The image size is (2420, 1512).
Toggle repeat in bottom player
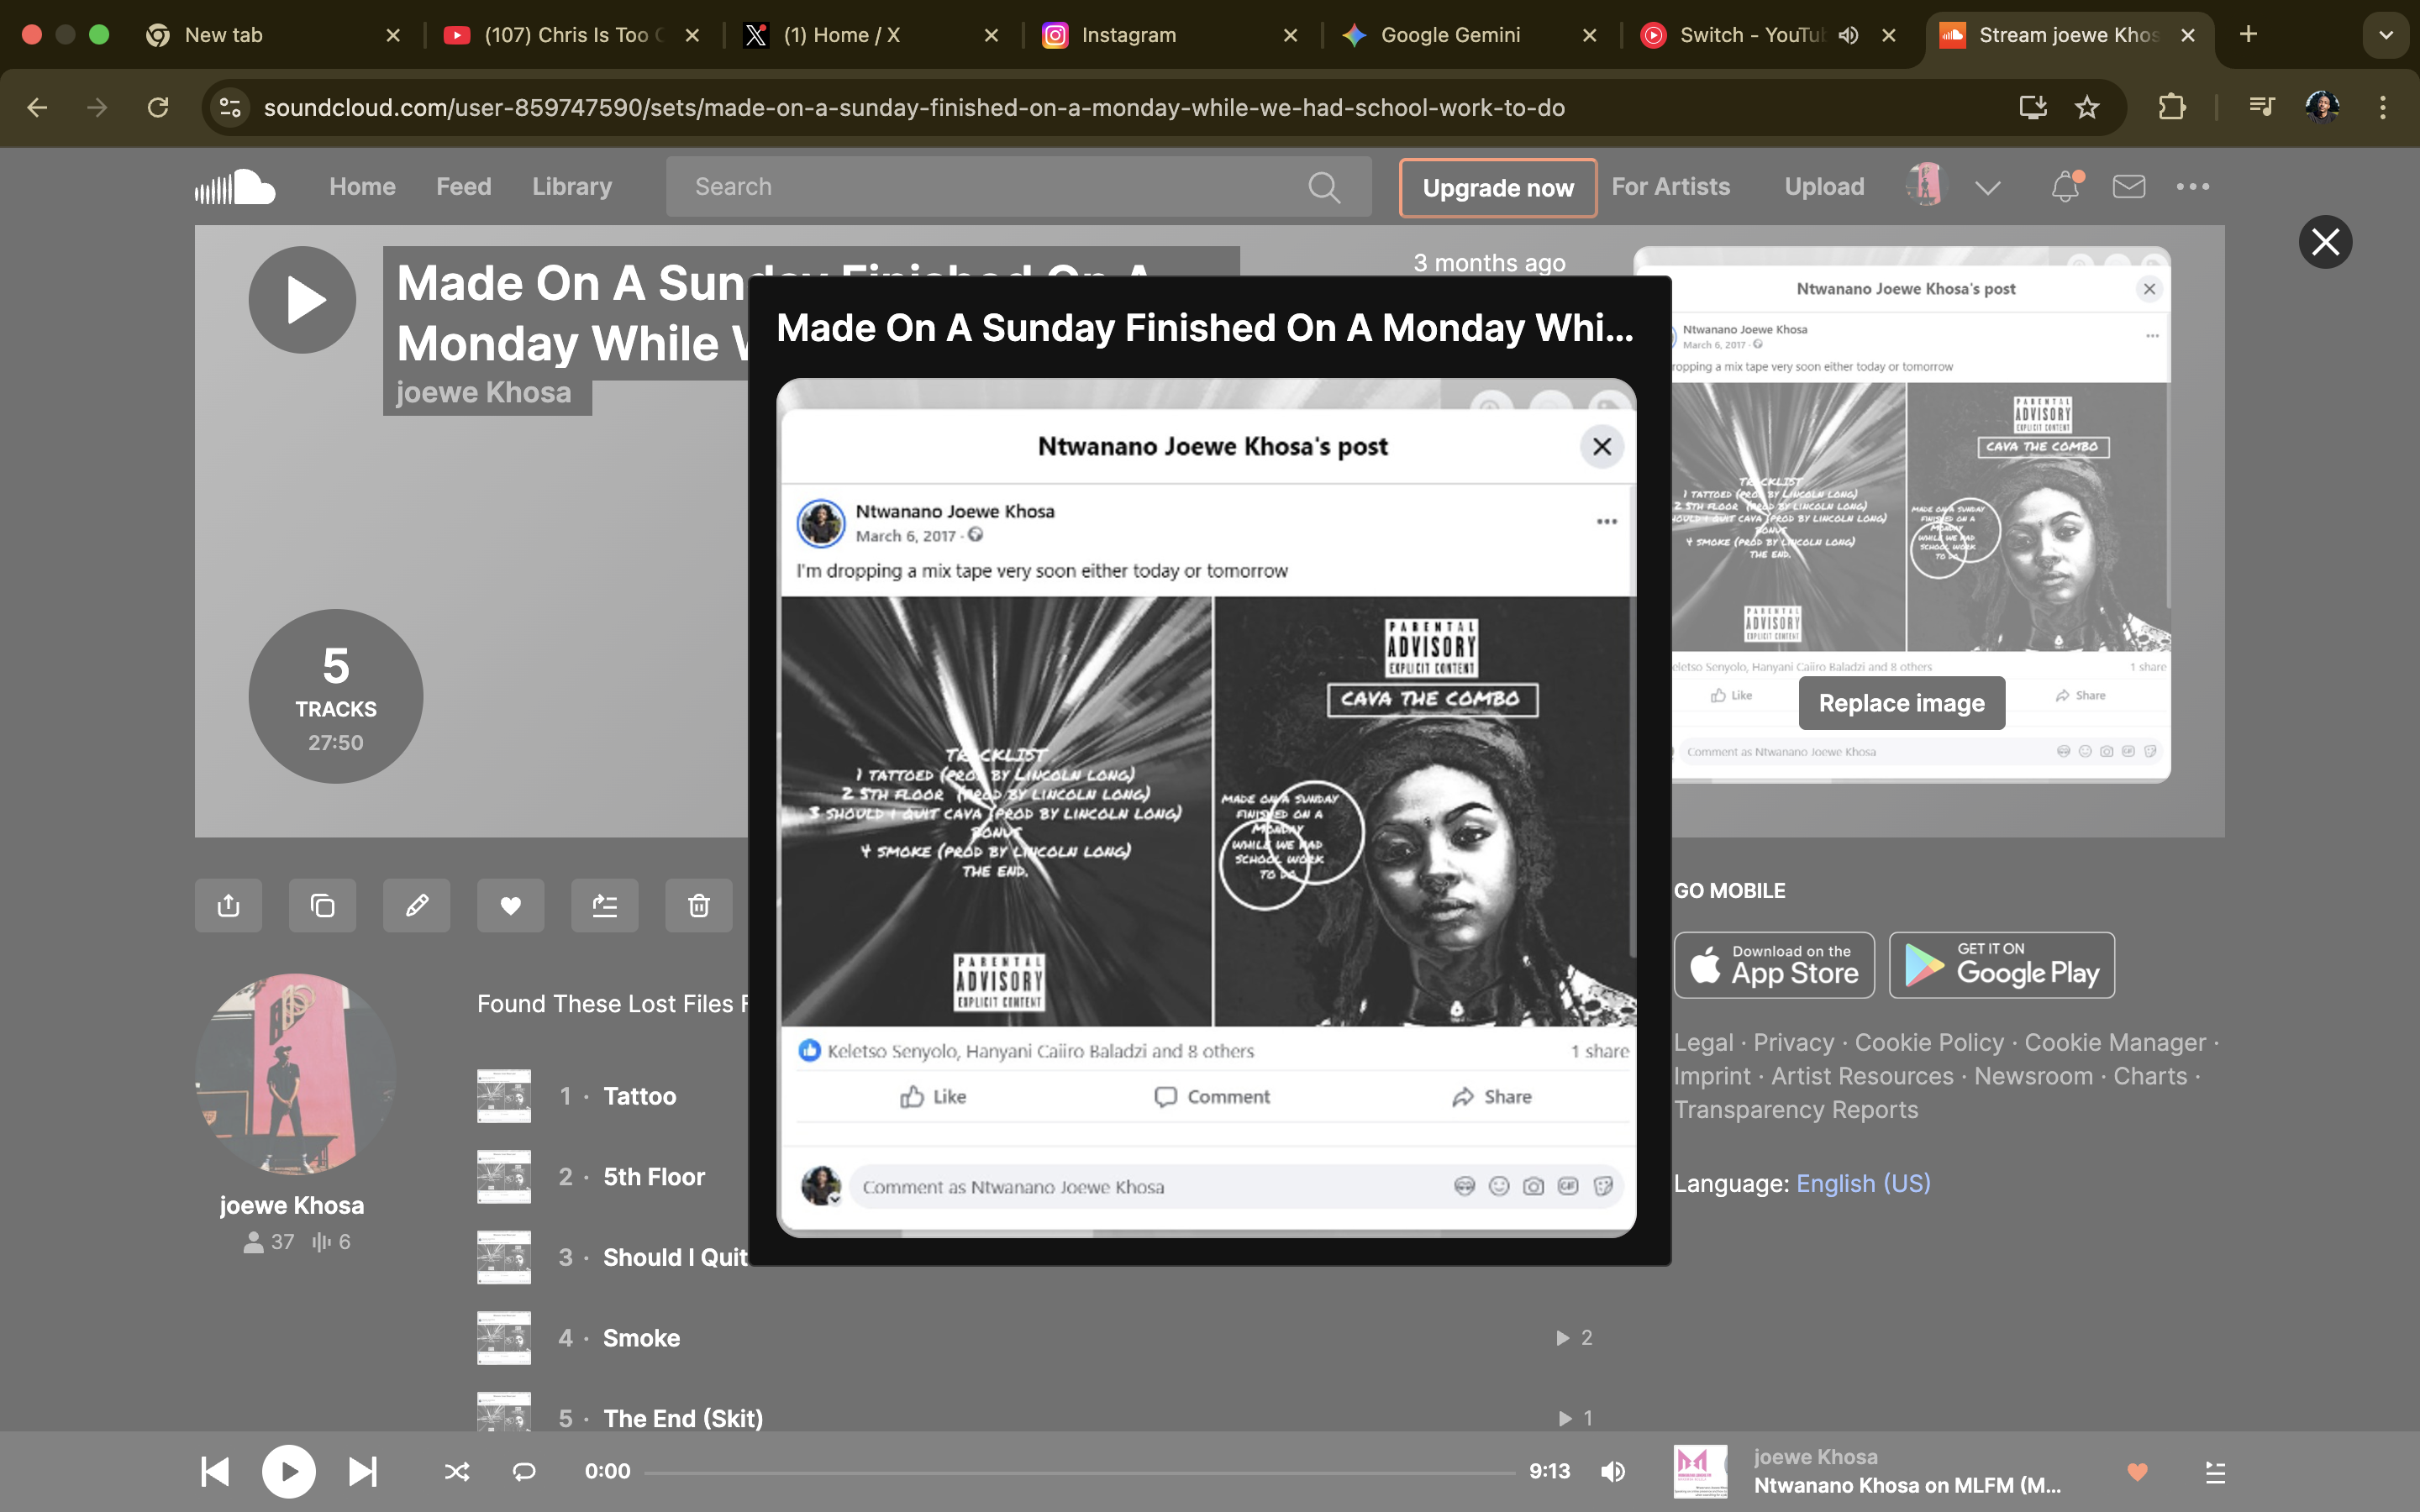tap(524, 1471)
